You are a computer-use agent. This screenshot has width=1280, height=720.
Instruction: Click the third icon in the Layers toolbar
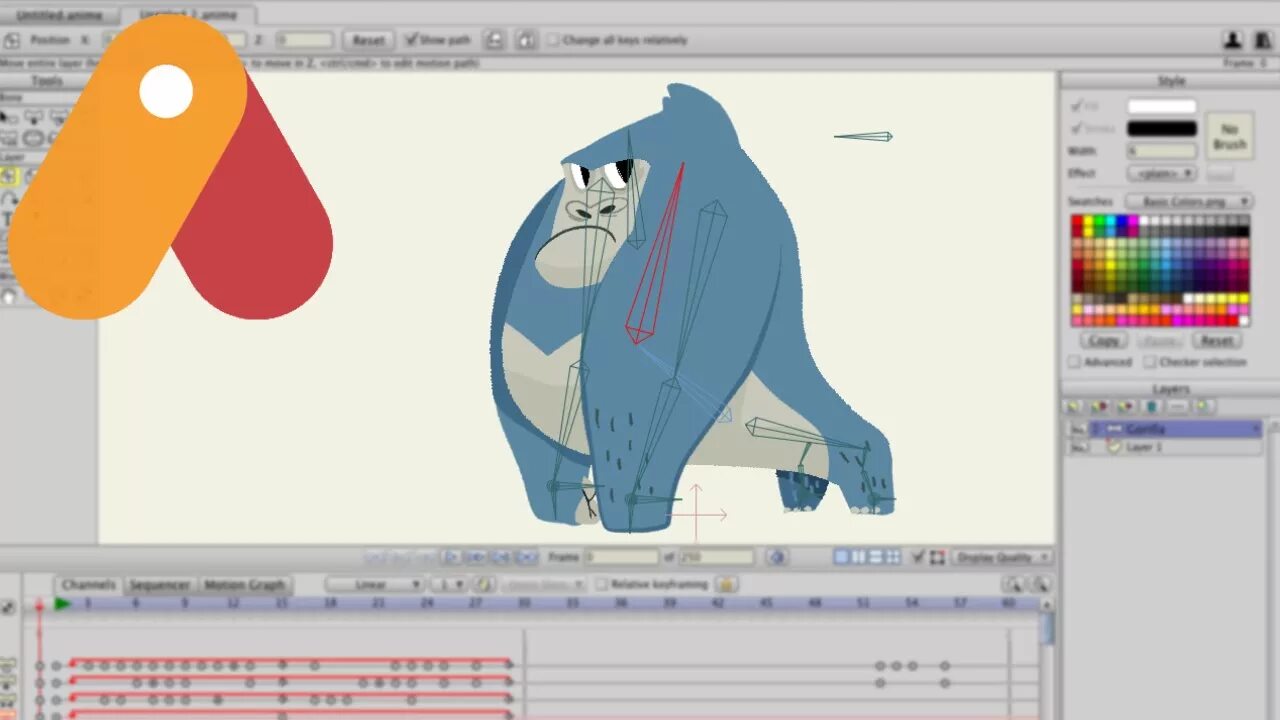1126,407
